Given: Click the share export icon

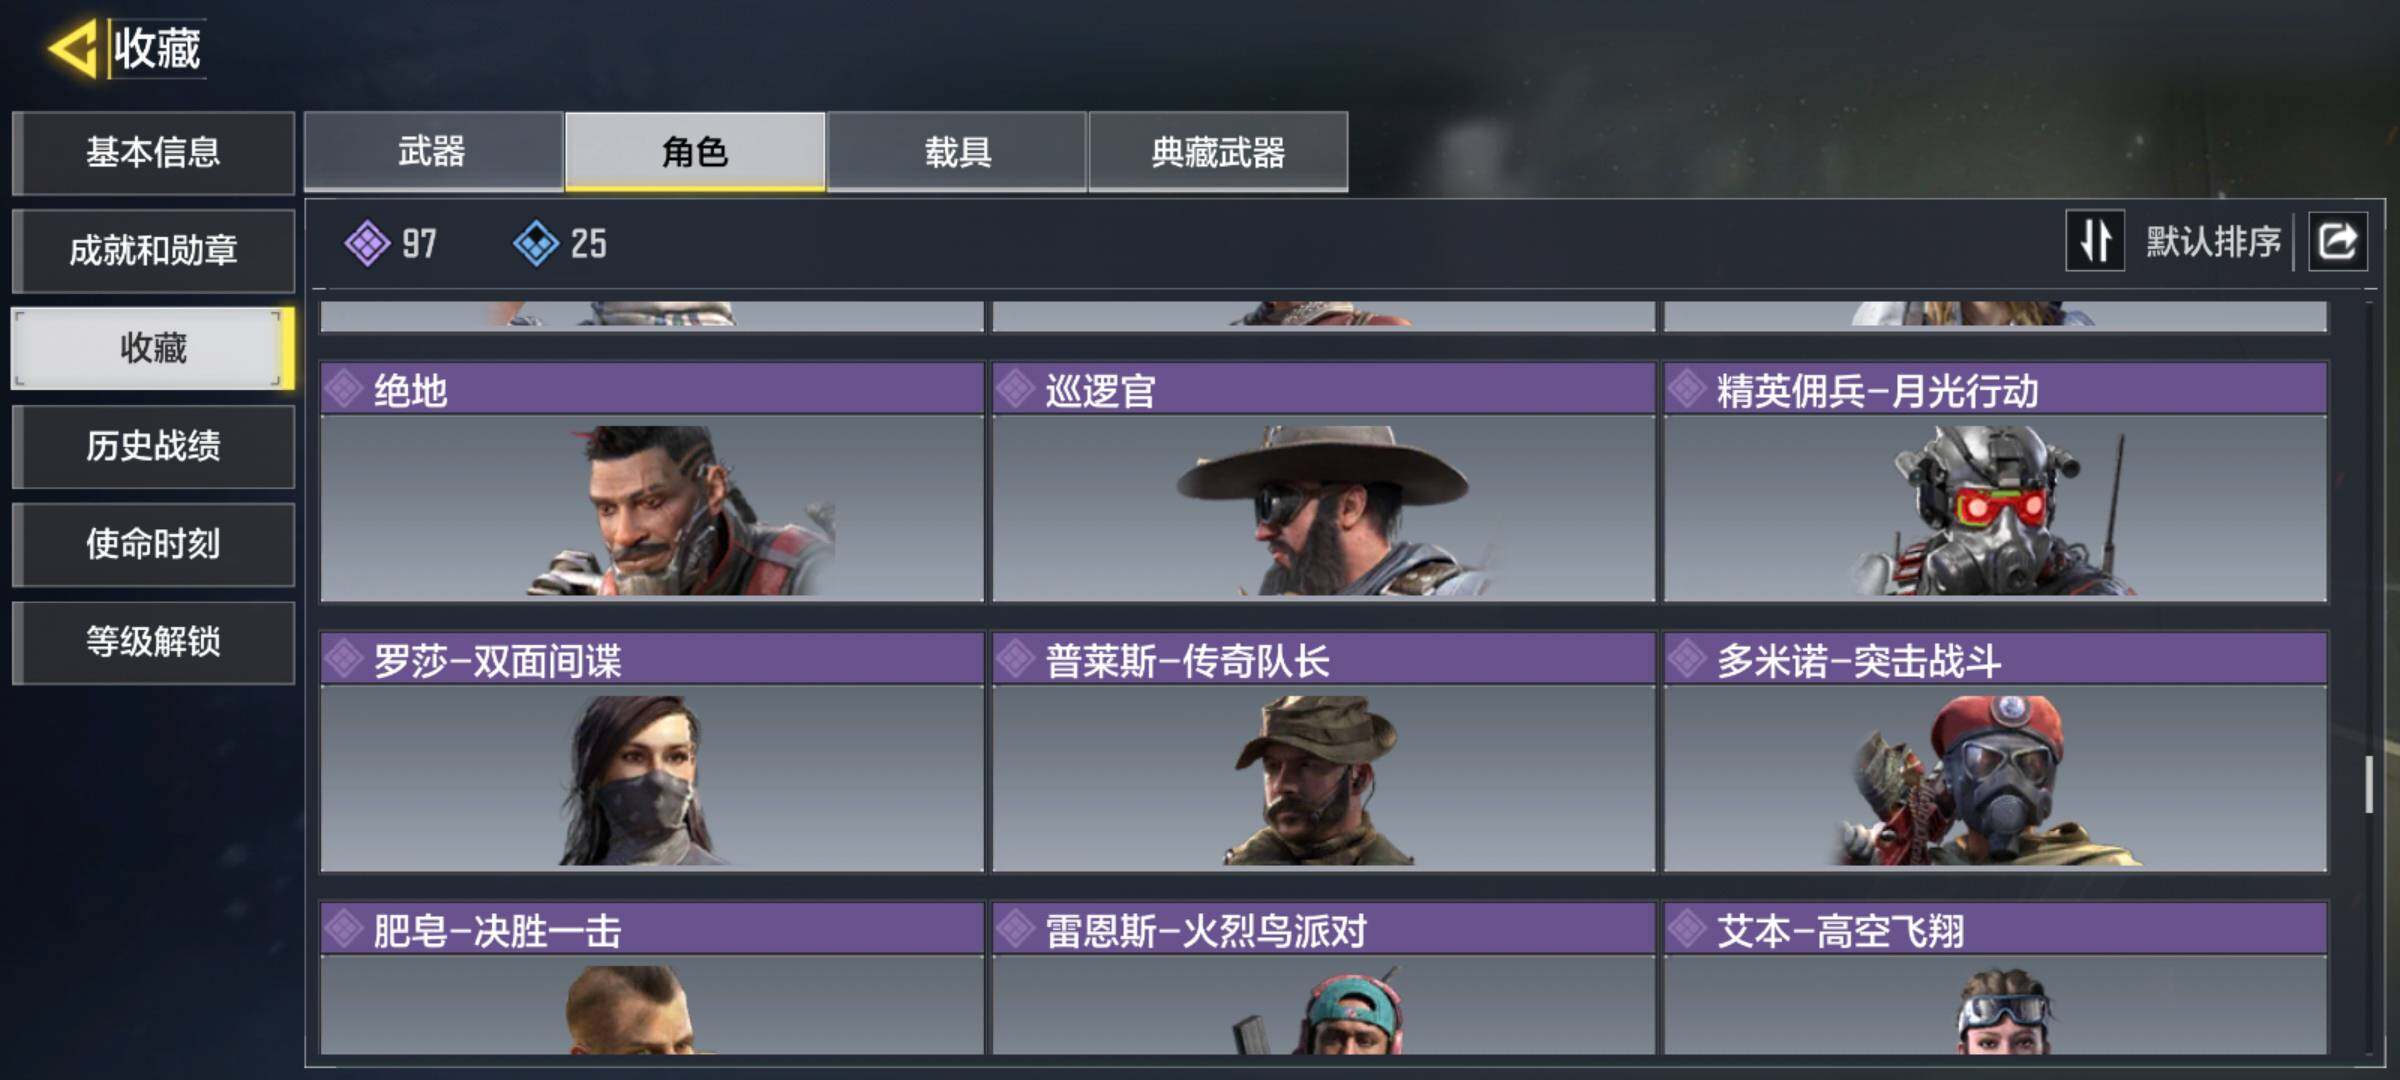Looking at the screenshot, I should pos(2337,241).
